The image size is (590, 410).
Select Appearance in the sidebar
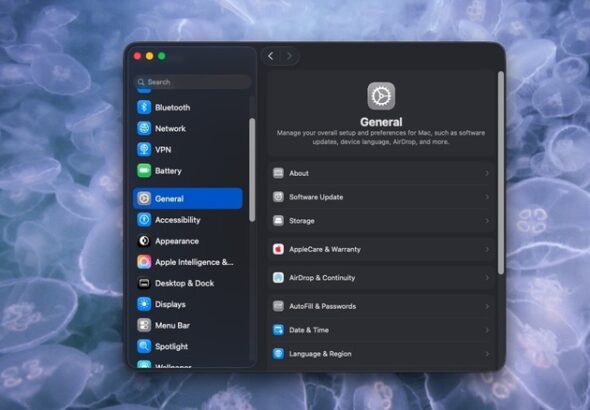click(188, 241)
